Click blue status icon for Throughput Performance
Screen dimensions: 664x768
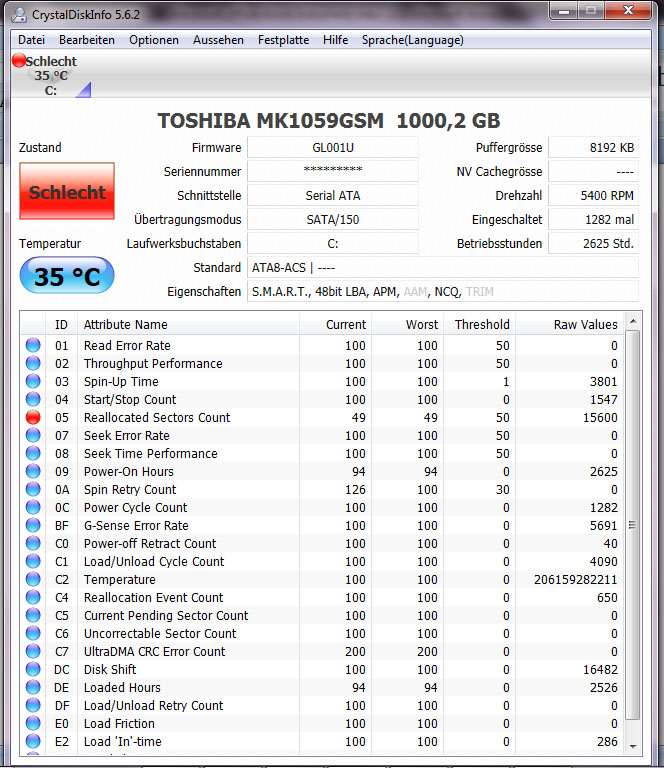33,363
